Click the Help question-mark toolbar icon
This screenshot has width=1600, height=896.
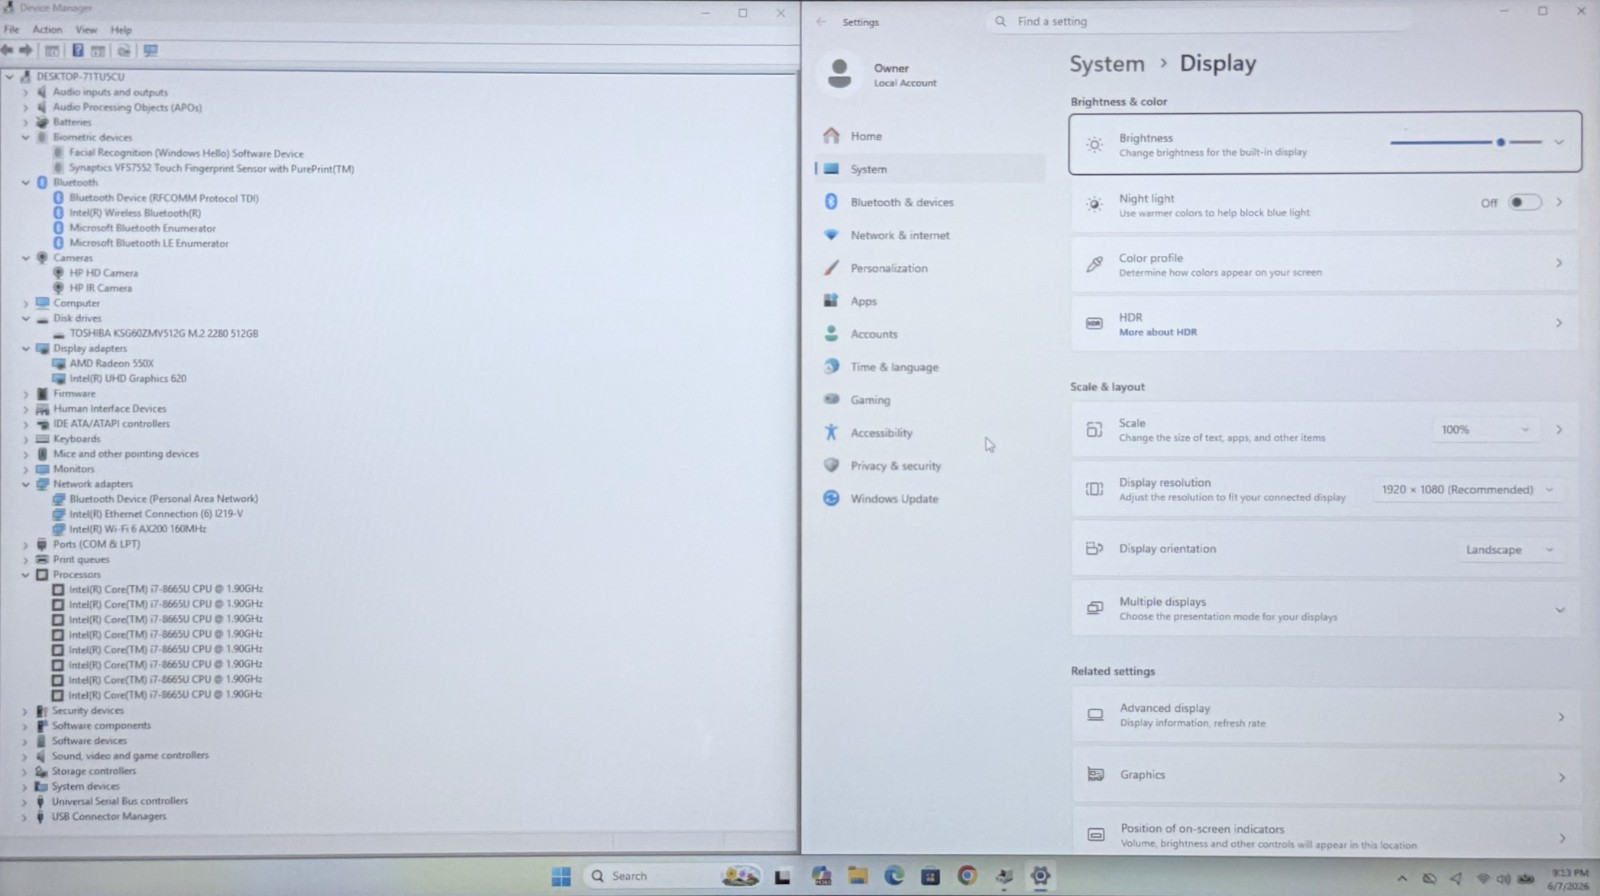(x=77, y=50)
